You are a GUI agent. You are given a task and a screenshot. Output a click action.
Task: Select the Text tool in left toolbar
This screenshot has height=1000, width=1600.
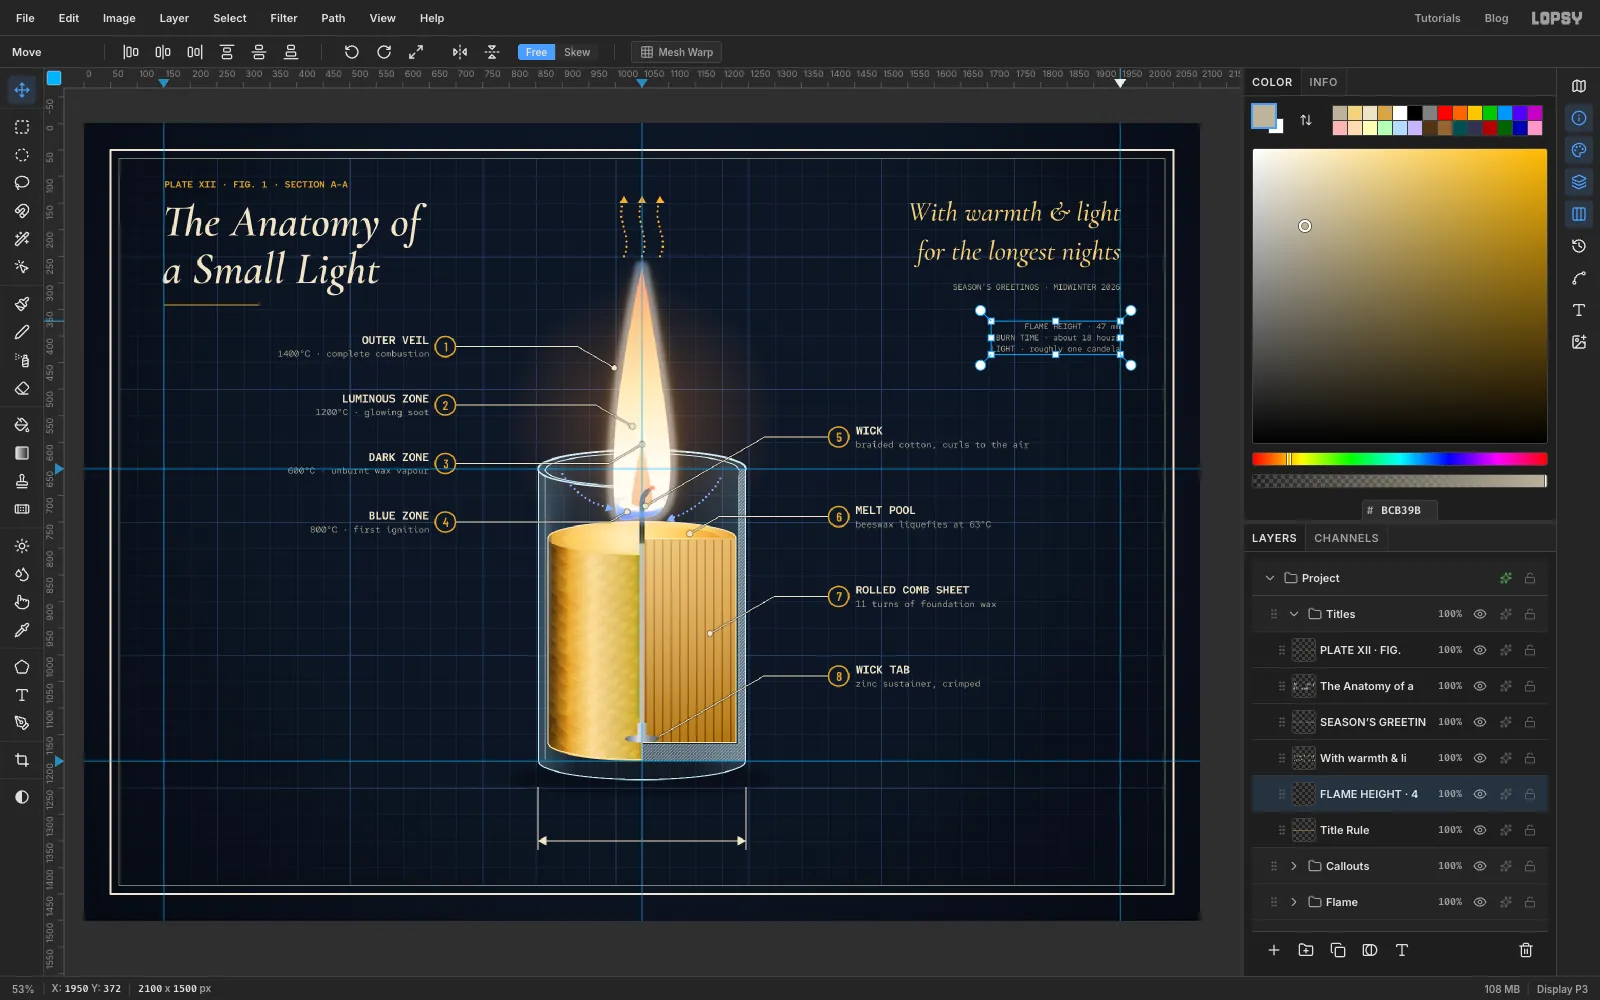point(22,695)
